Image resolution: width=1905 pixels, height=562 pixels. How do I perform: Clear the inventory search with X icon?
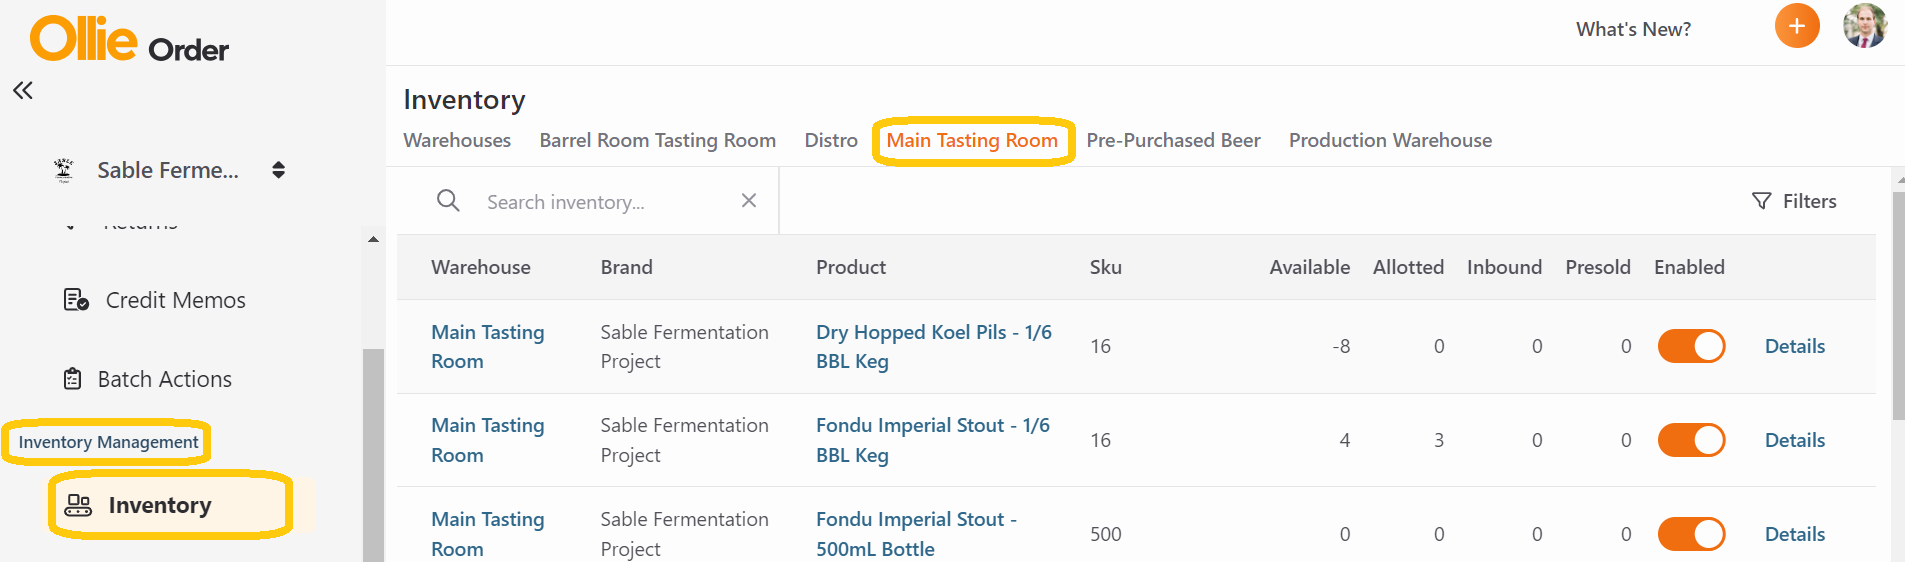coord(749,201)
